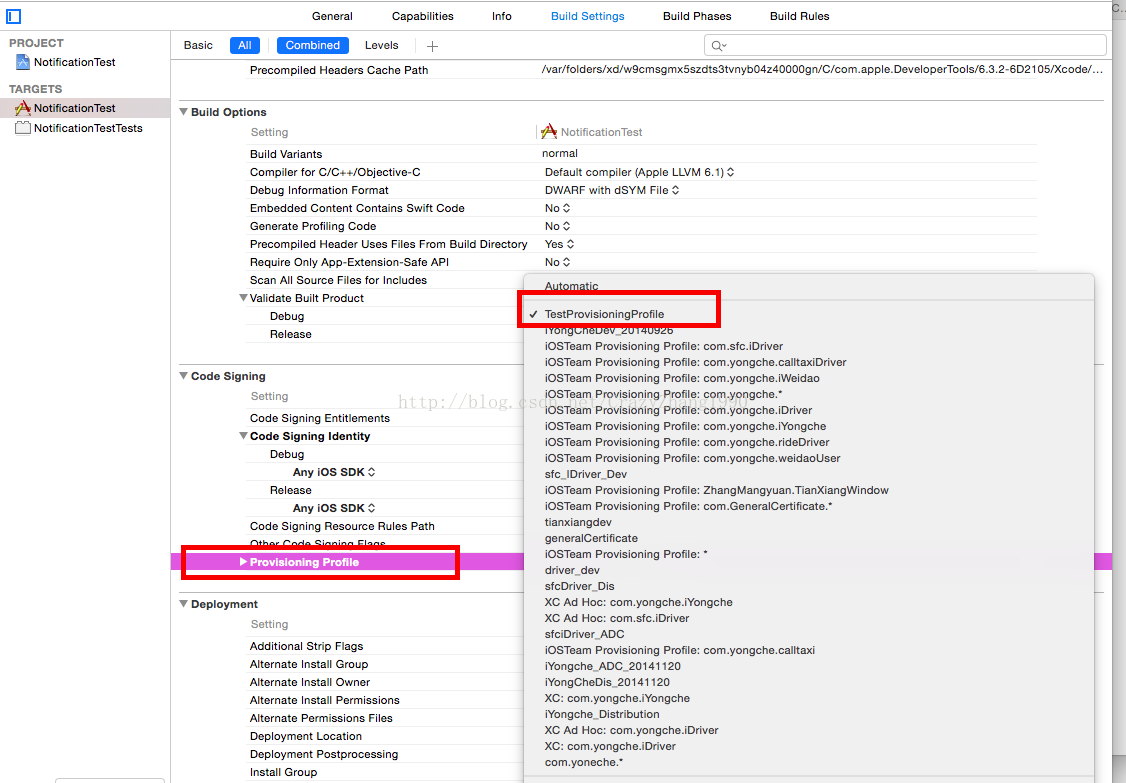Click the search magnifier icon
This screenshot has width=1126, height=783.
[x=717, y=46]
